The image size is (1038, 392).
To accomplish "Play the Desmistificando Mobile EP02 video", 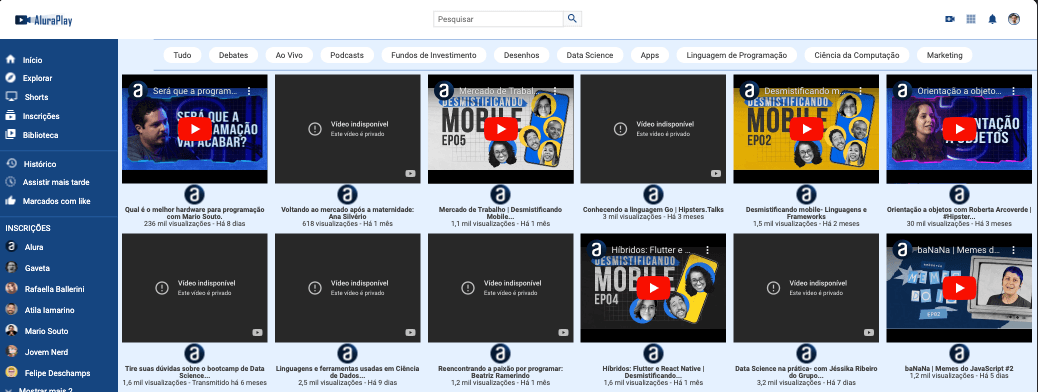I will click(806, 128).
